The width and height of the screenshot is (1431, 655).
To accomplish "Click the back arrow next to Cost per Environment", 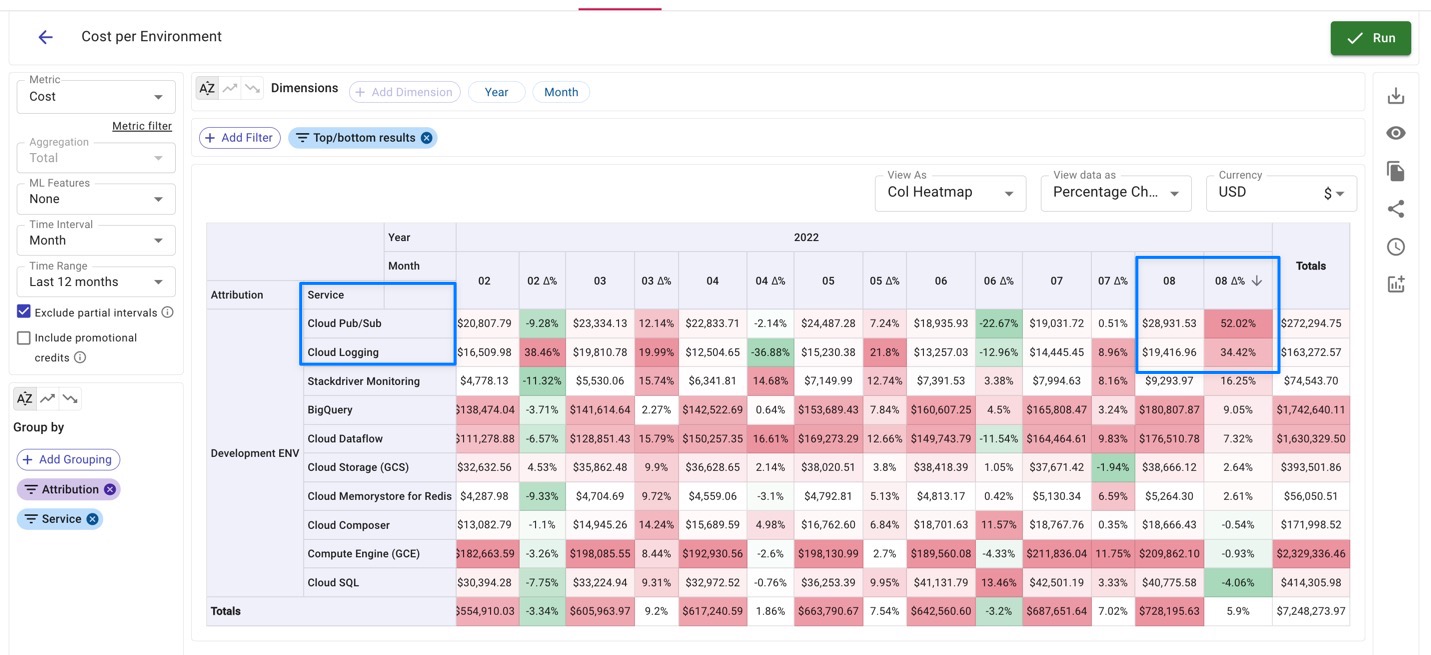I will point(44,35).
